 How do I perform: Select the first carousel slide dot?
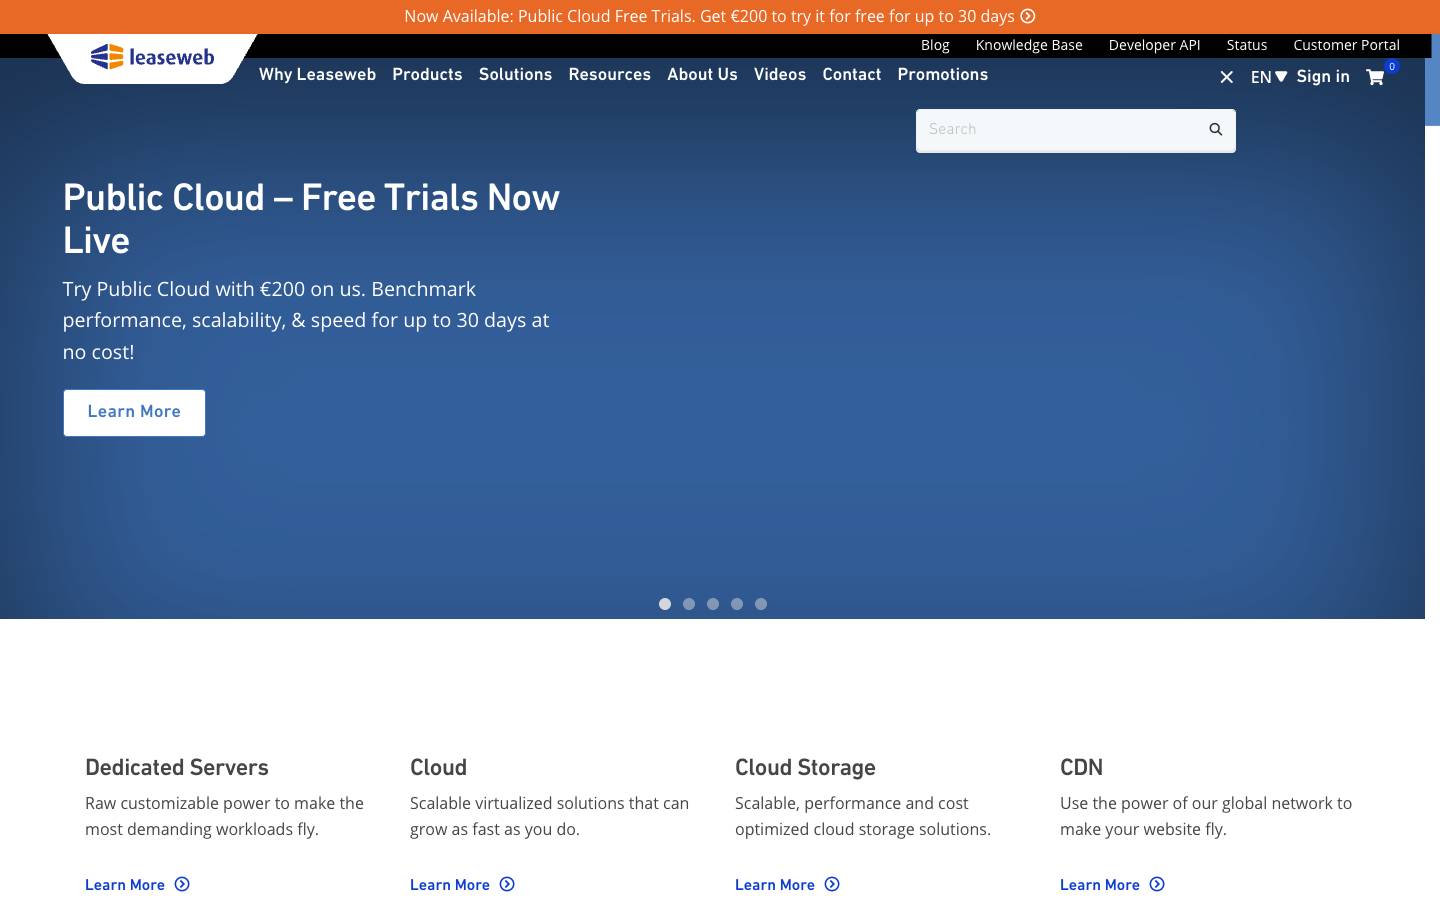[x=665, y=604]
